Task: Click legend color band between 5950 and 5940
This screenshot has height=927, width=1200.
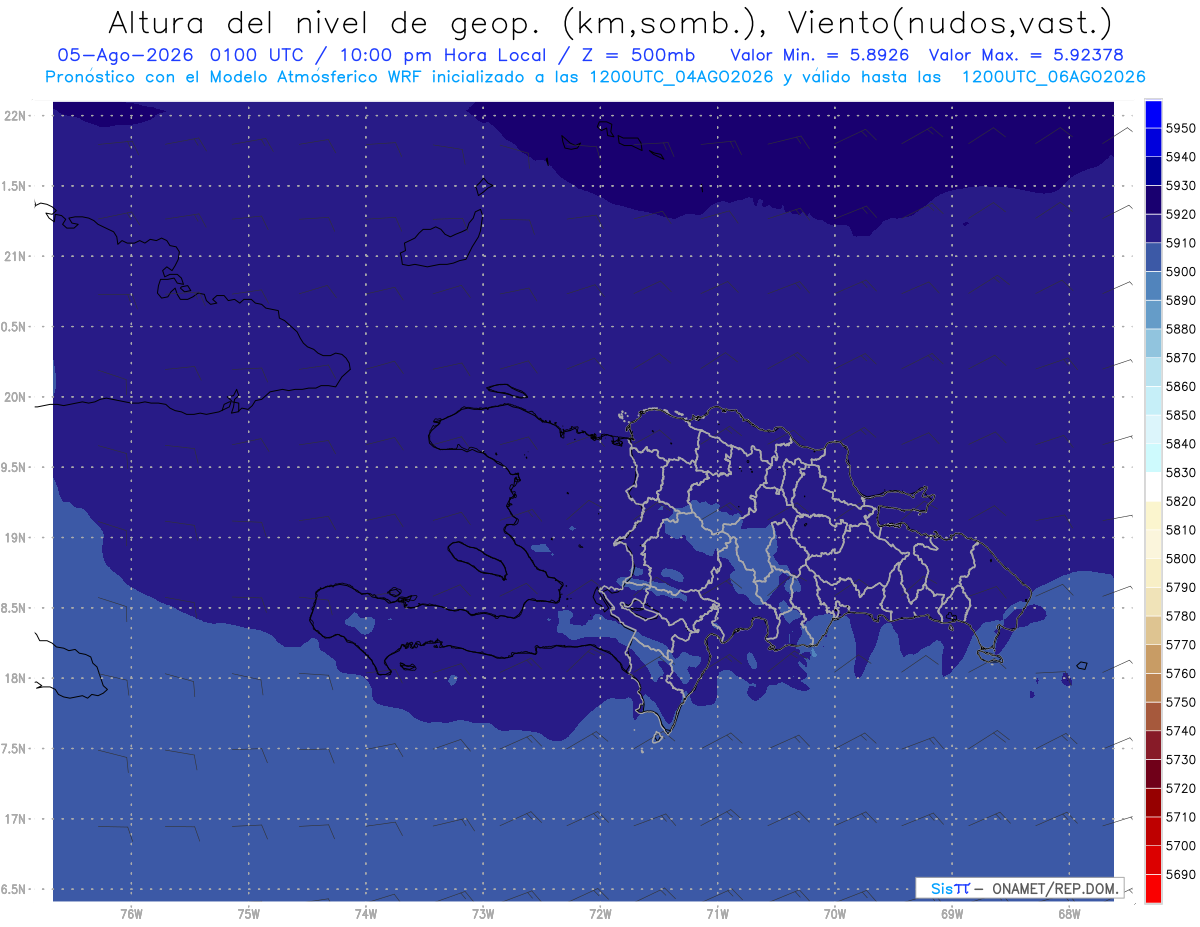Action: tap(1152, 142)
